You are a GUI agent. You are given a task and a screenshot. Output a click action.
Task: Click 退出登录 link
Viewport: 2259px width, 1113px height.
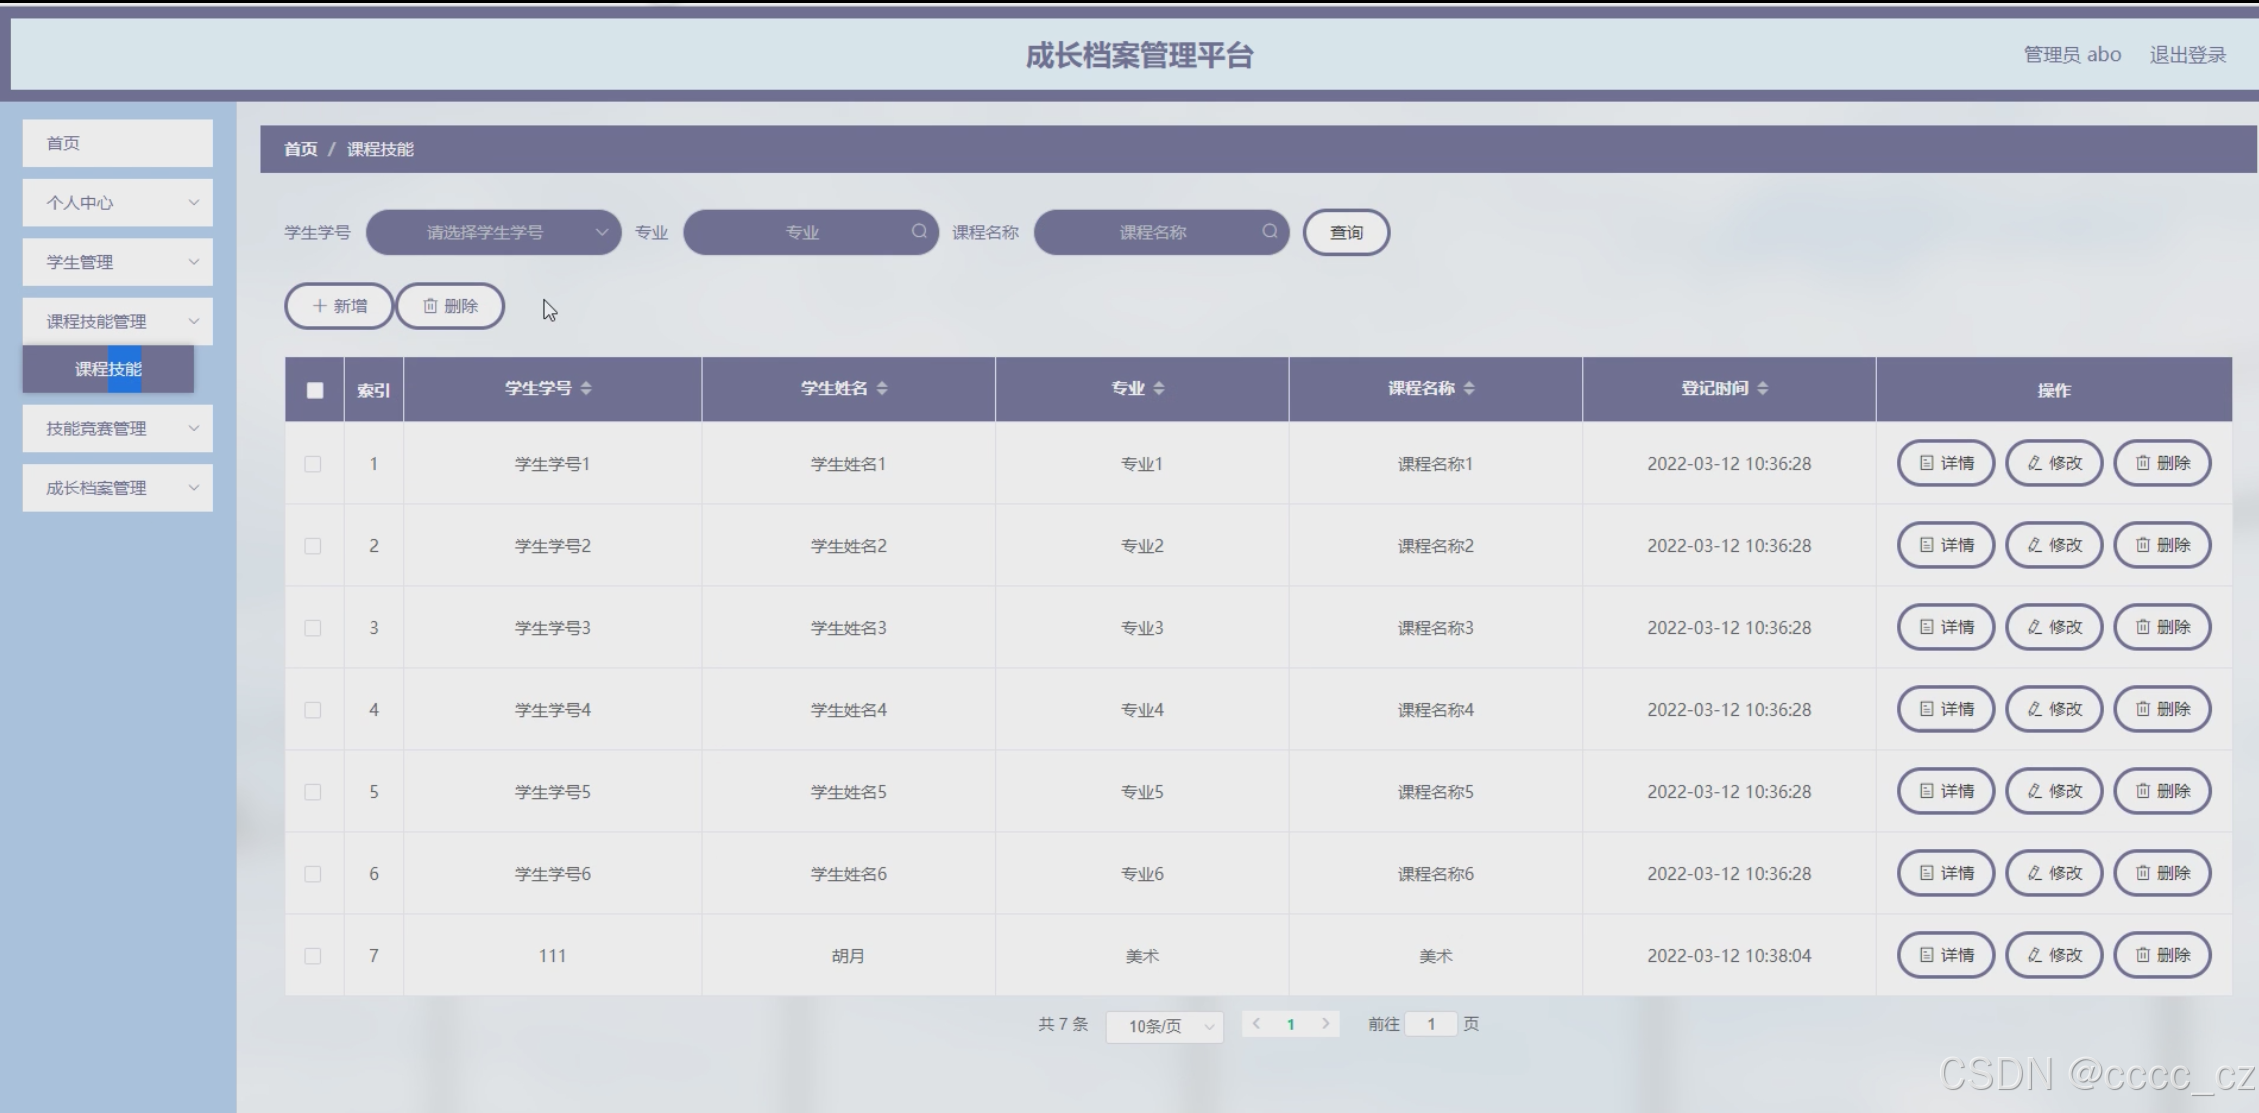tap(2187, 55)
